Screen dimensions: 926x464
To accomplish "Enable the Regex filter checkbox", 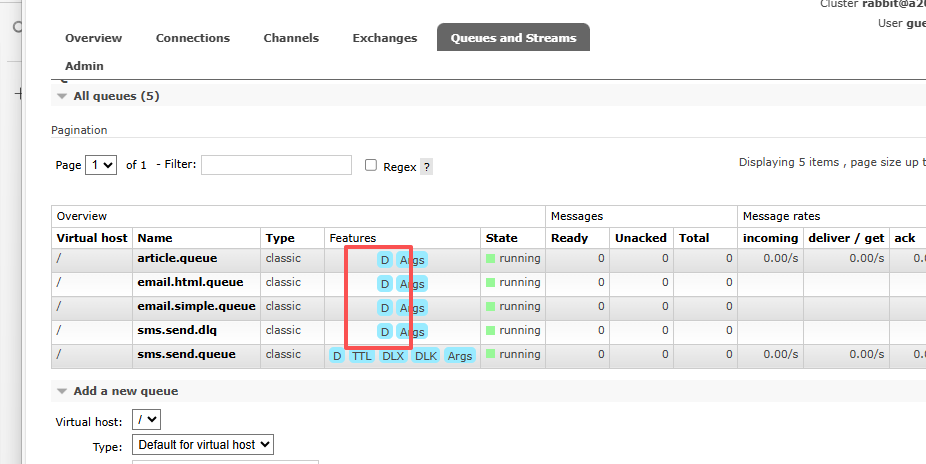I will pos(371,166).
